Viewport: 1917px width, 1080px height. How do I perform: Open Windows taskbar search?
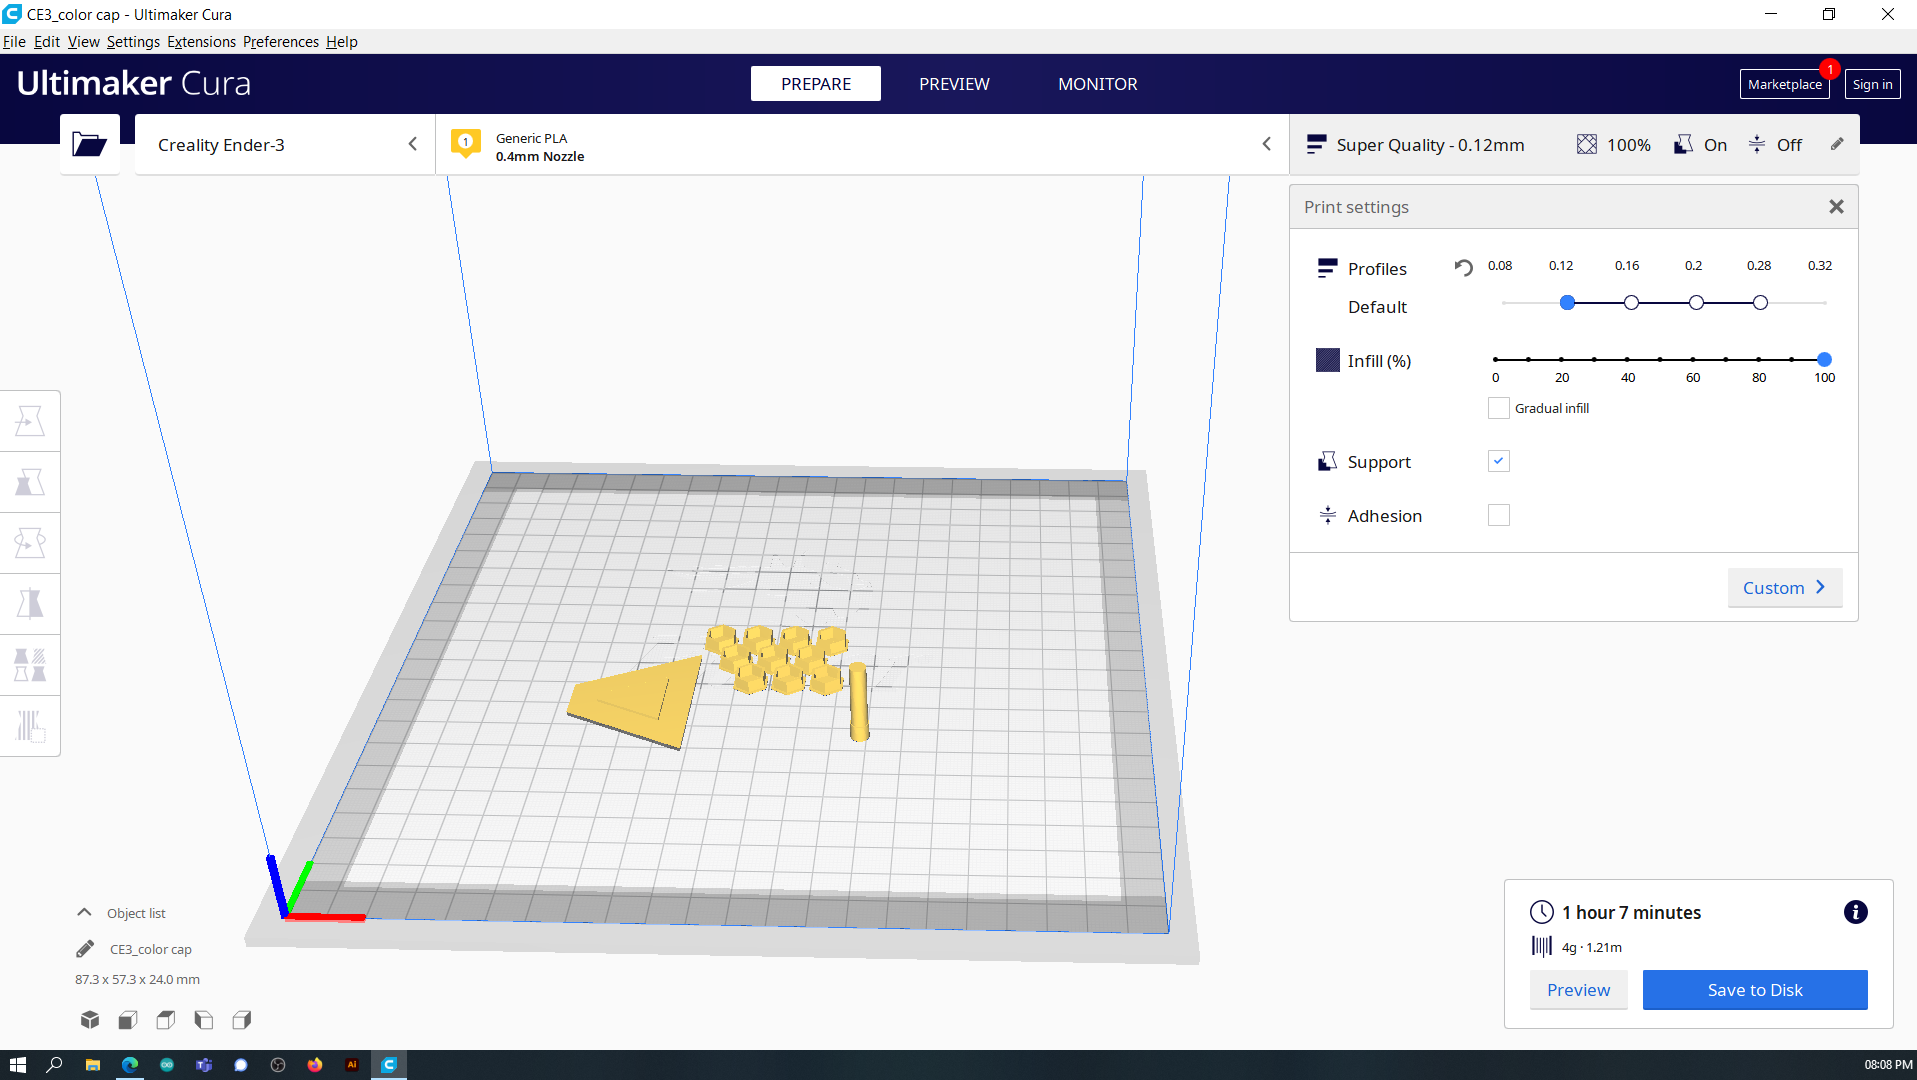click(55, 1065)
